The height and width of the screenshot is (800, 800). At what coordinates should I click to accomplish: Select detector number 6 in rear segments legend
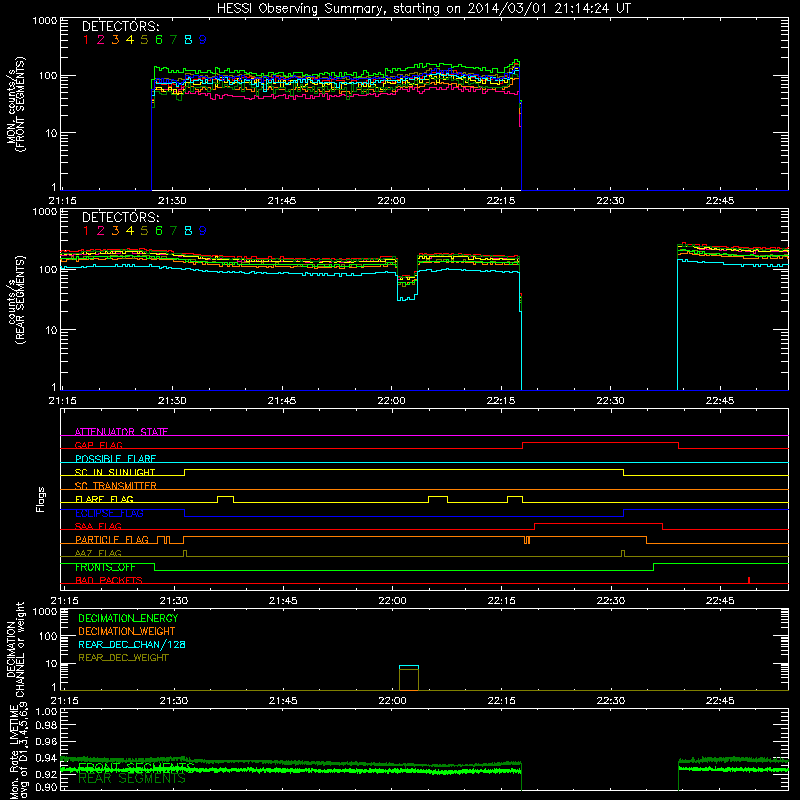pyautogui.click(x=159, y=231)
